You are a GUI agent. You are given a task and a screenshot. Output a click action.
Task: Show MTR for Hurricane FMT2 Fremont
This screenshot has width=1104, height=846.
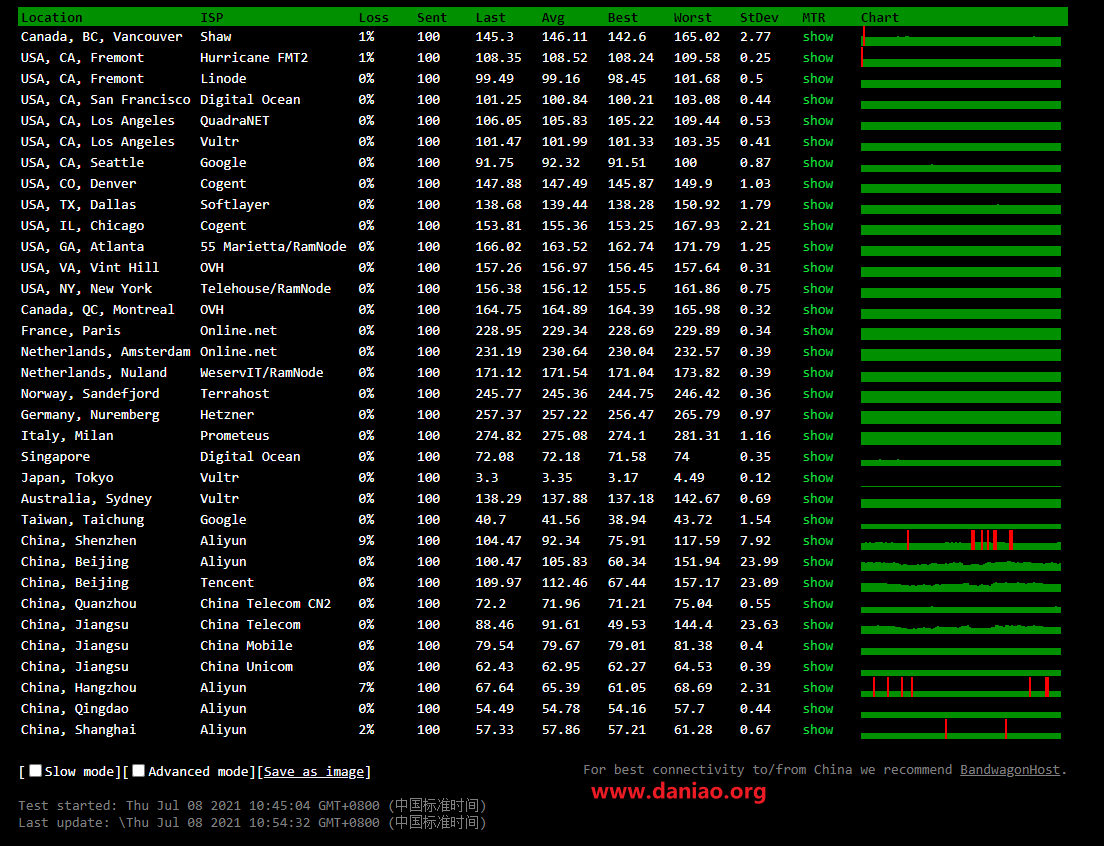click(817, 58)
